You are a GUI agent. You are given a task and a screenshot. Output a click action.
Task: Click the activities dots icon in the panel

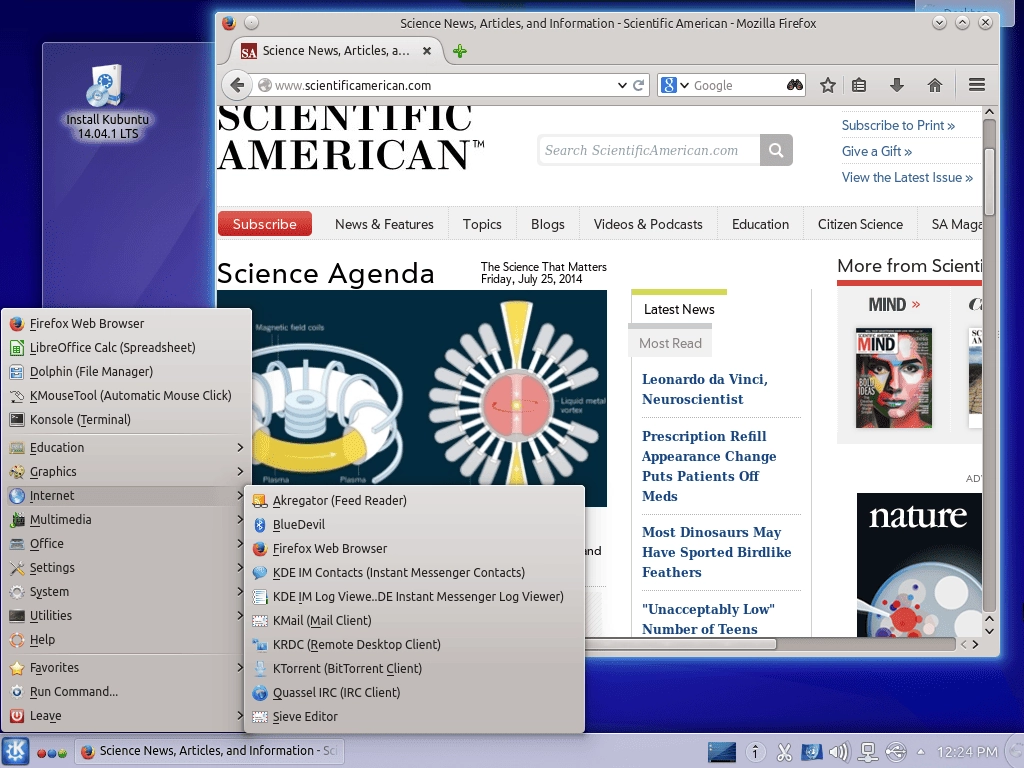[x=52, y=752]
